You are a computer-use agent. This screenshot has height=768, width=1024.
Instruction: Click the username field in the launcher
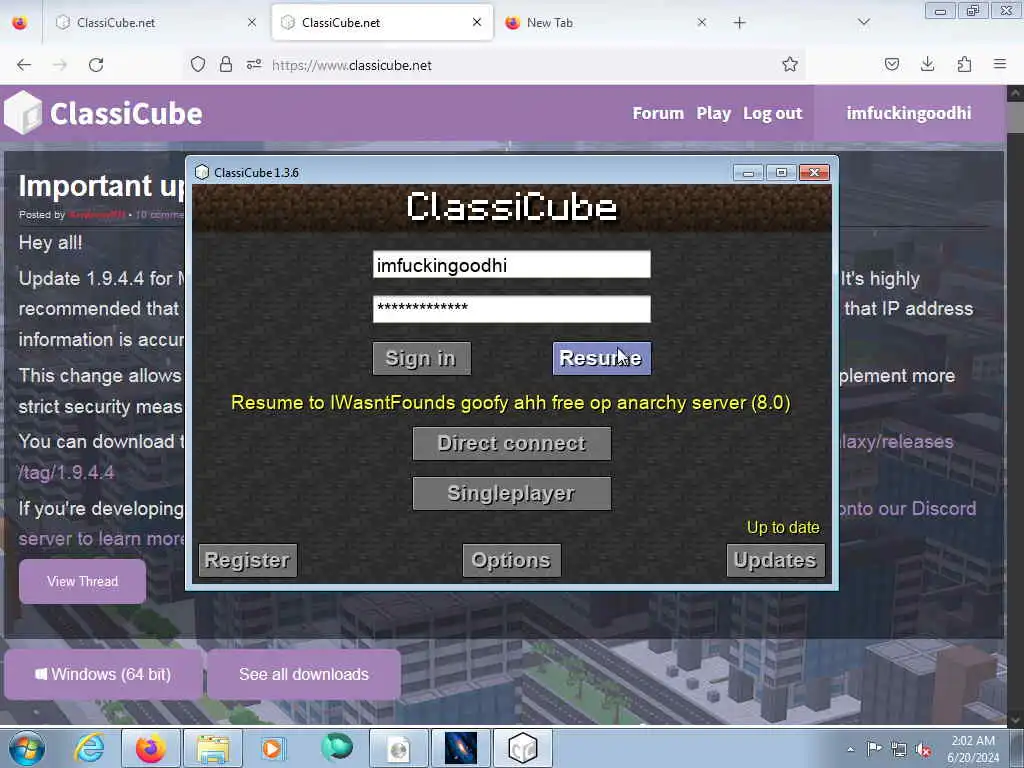(511, 264)
